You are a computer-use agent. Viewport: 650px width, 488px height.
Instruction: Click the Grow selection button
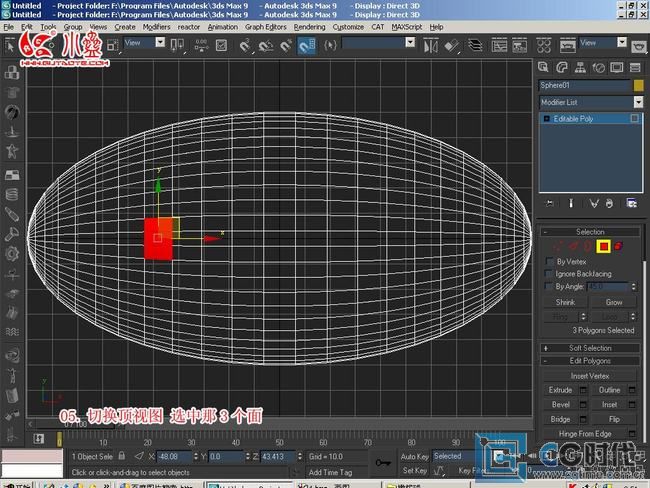[x=614, y=302]
